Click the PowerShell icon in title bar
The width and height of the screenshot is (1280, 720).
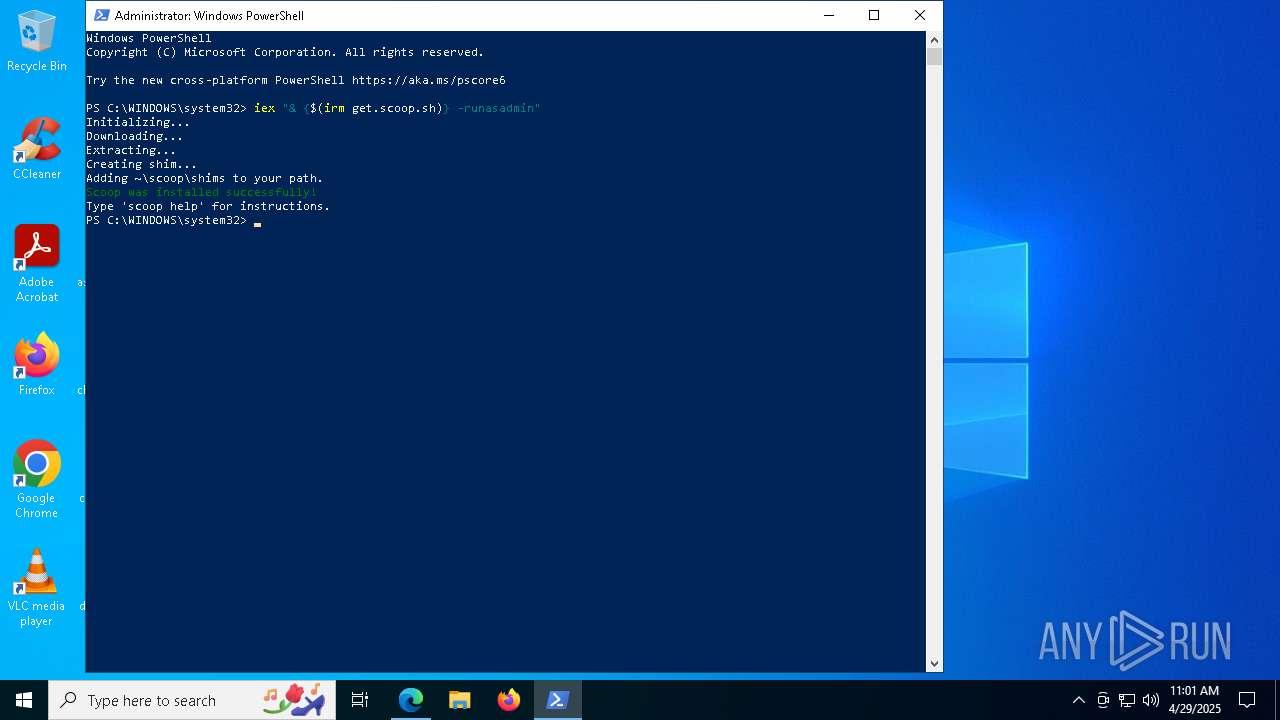(101, 15)
